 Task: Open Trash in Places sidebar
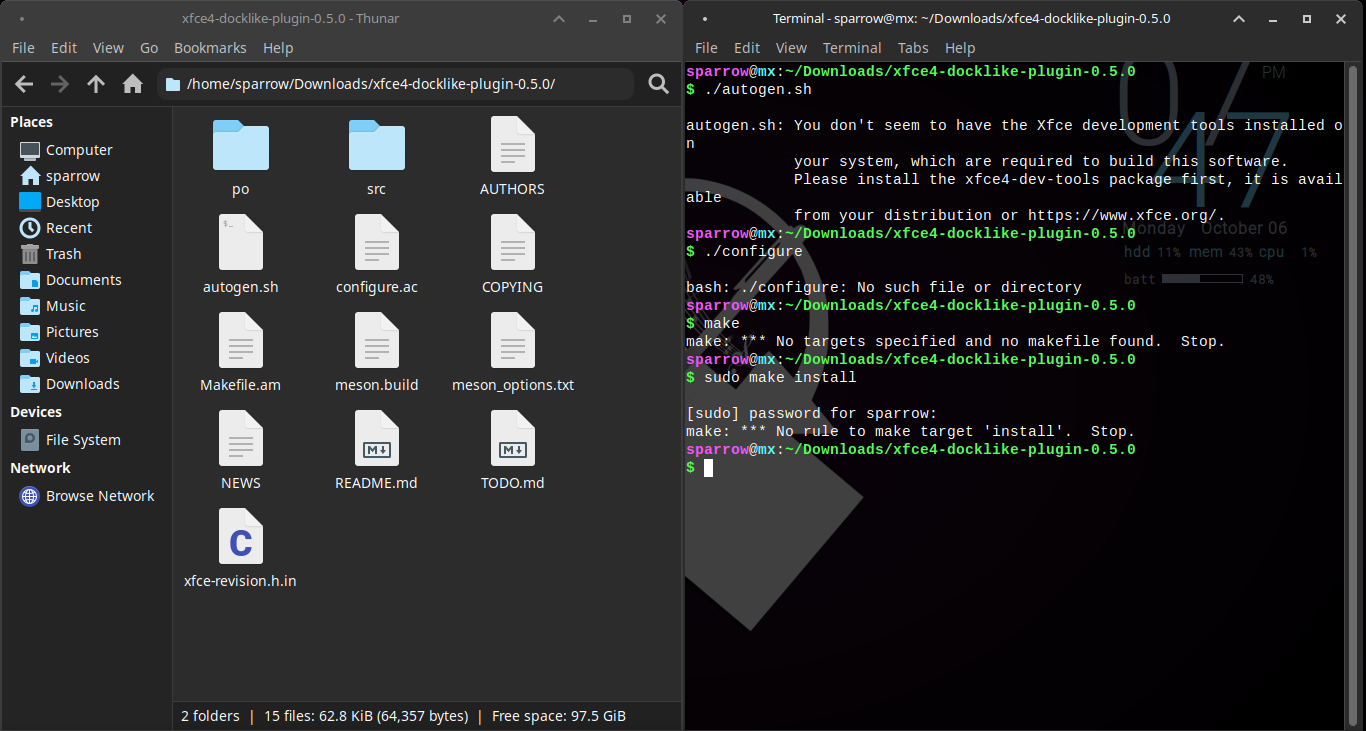pos(63,254)
